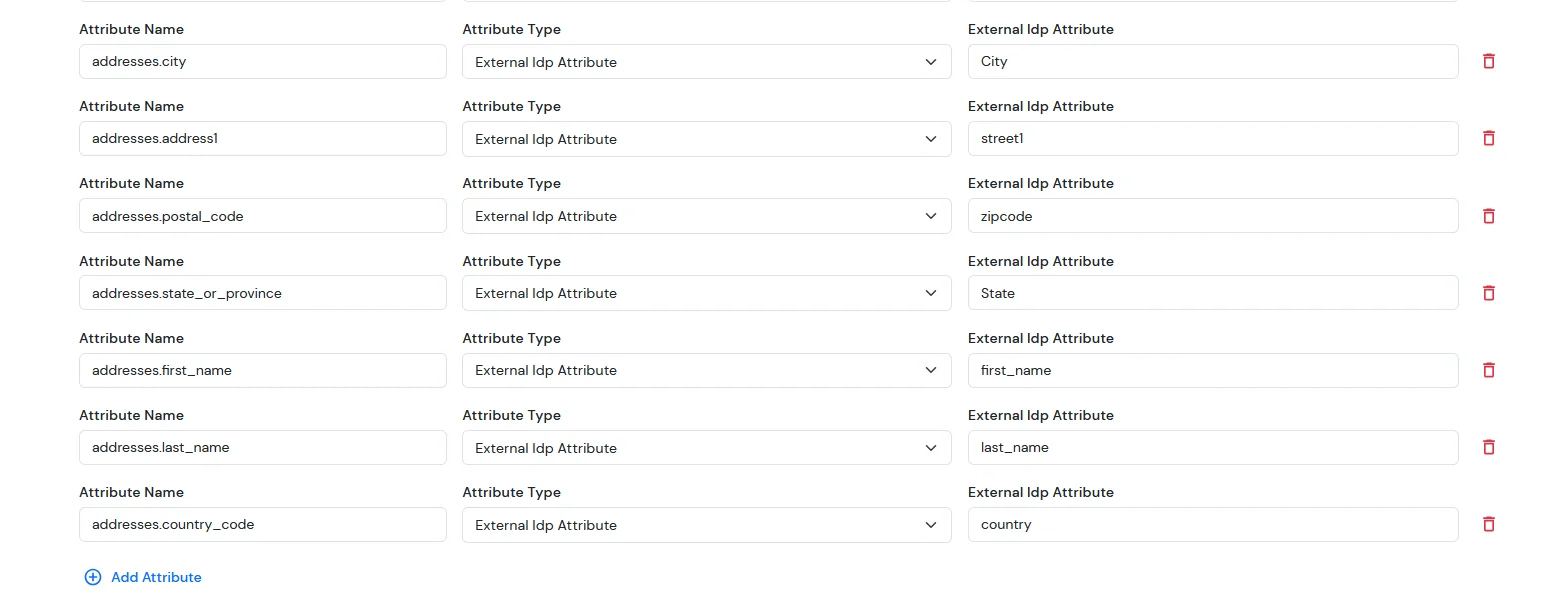Remove the addresses.first_name attribute row
This screenshot has width=1564, height=602.
click(1488, 370)
